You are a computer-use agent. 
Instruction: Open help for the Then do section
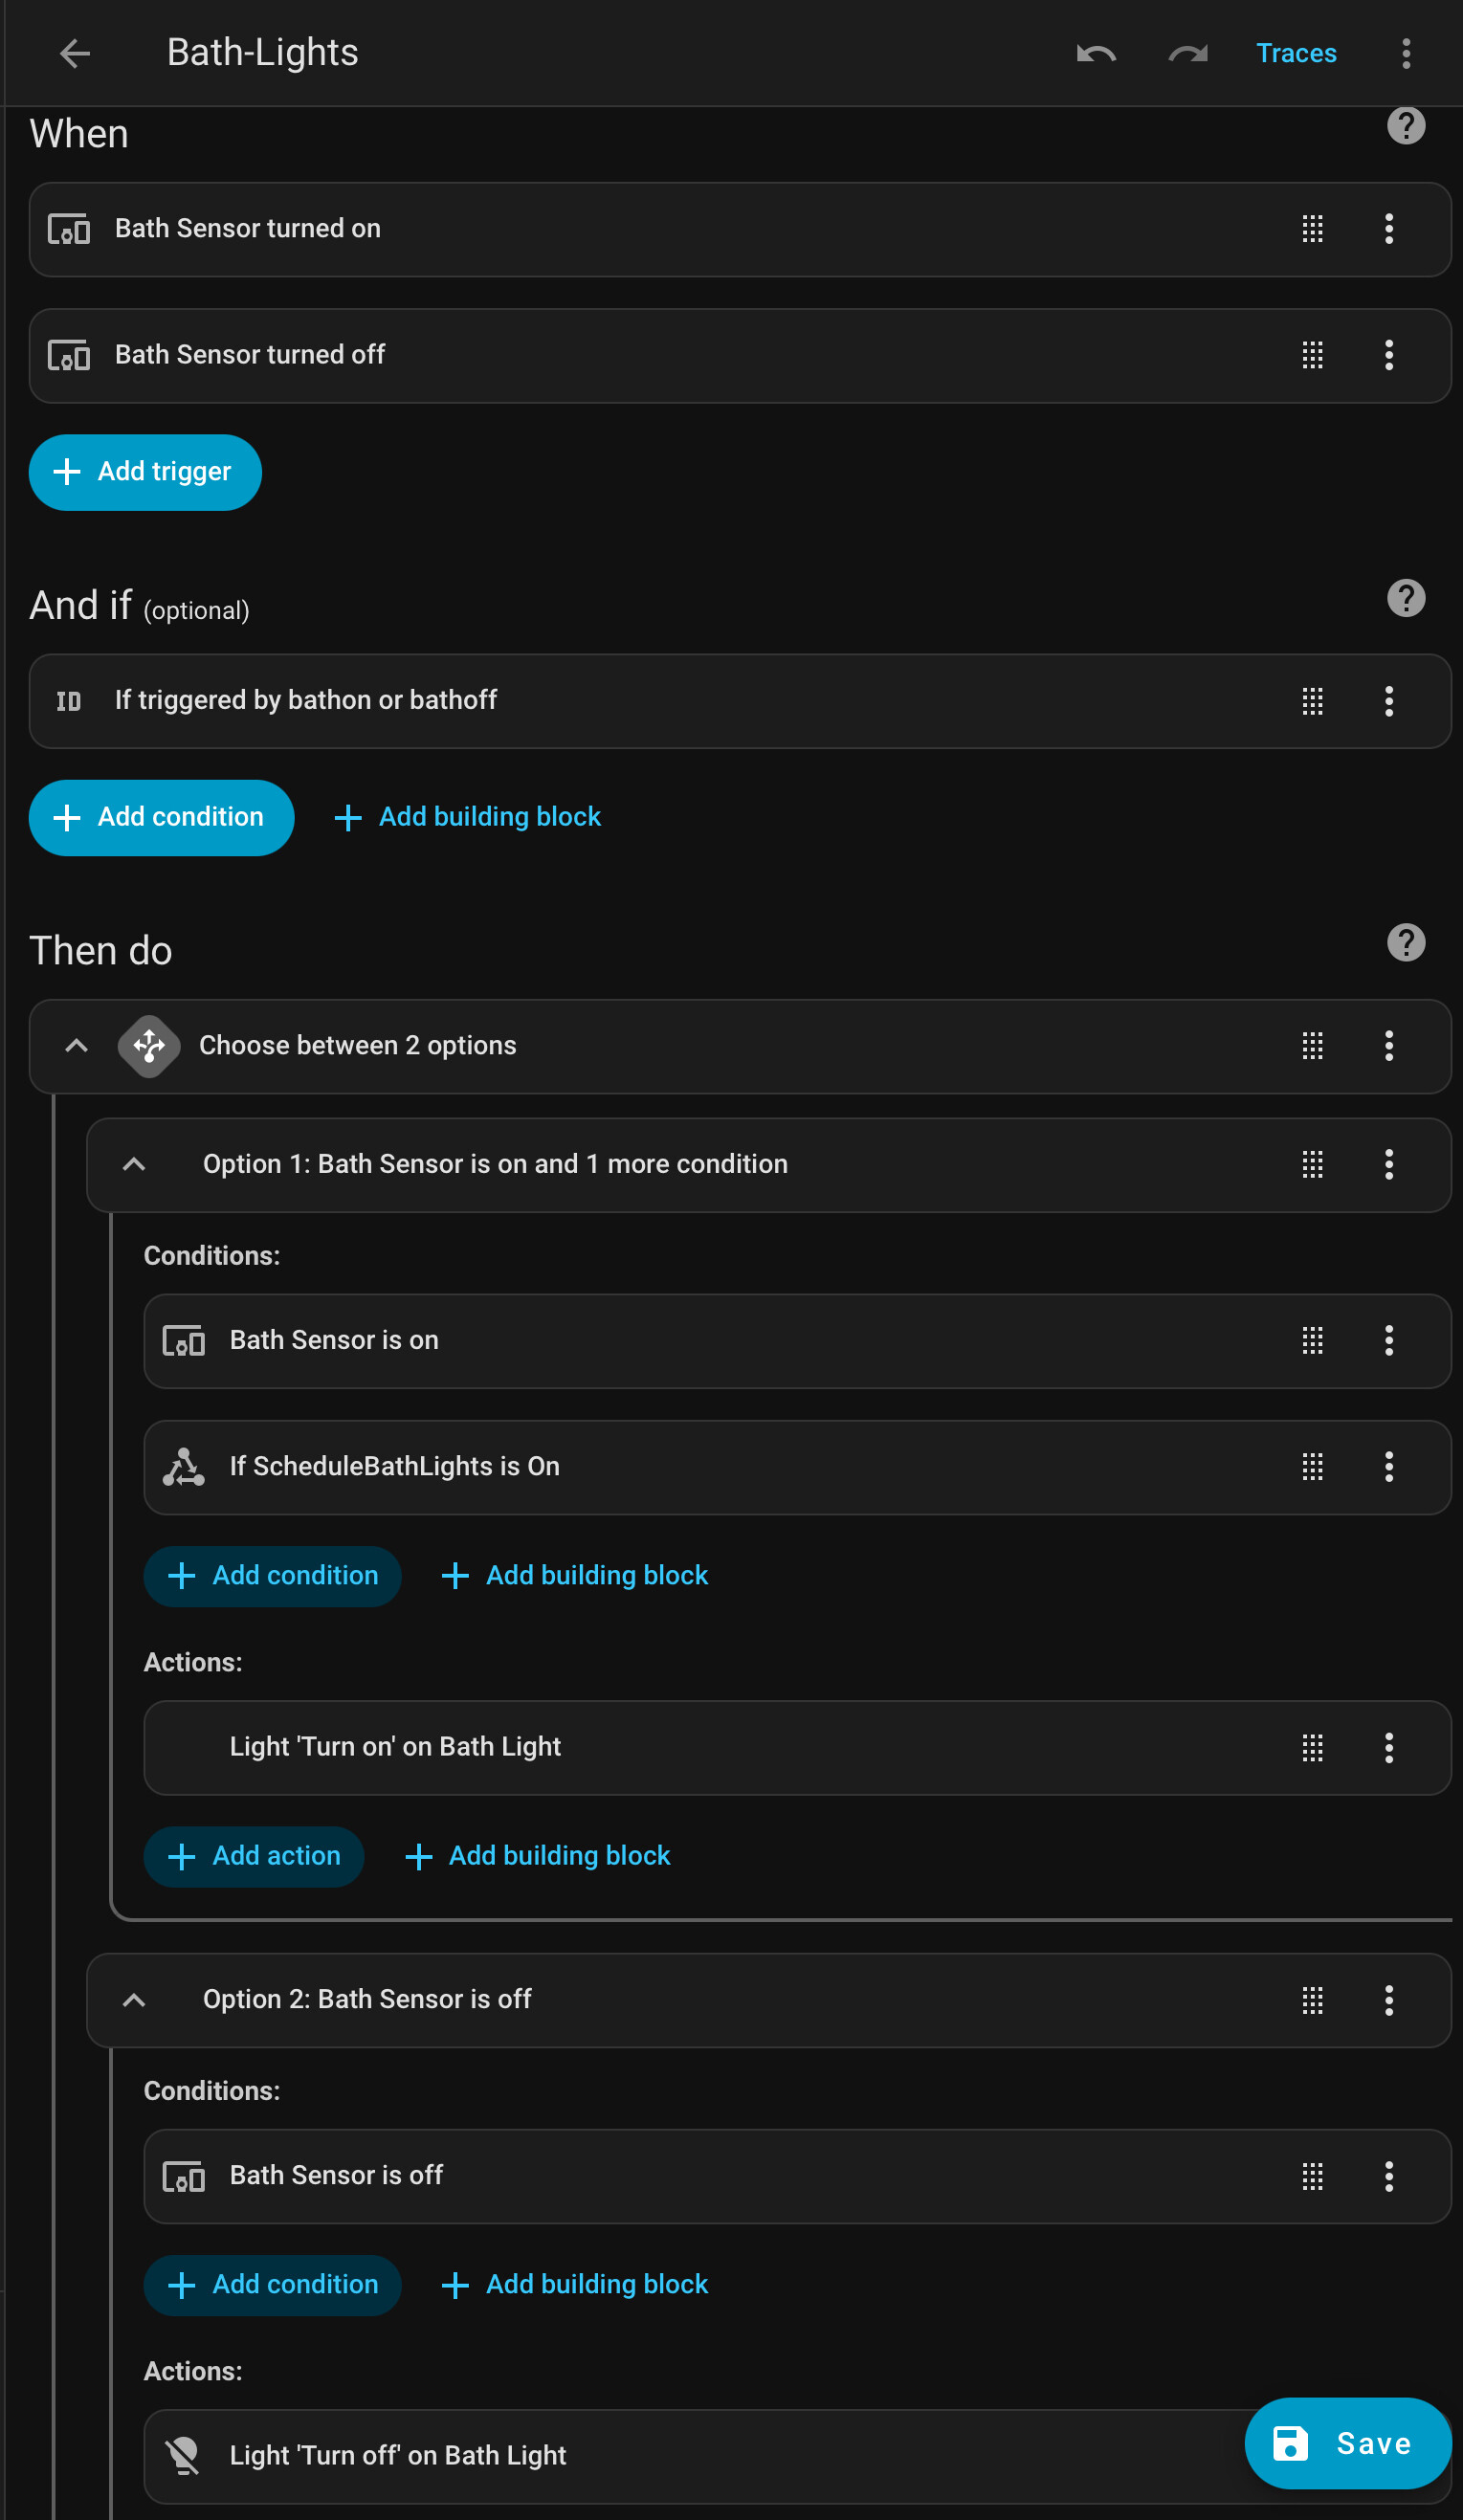(1406, 943)
